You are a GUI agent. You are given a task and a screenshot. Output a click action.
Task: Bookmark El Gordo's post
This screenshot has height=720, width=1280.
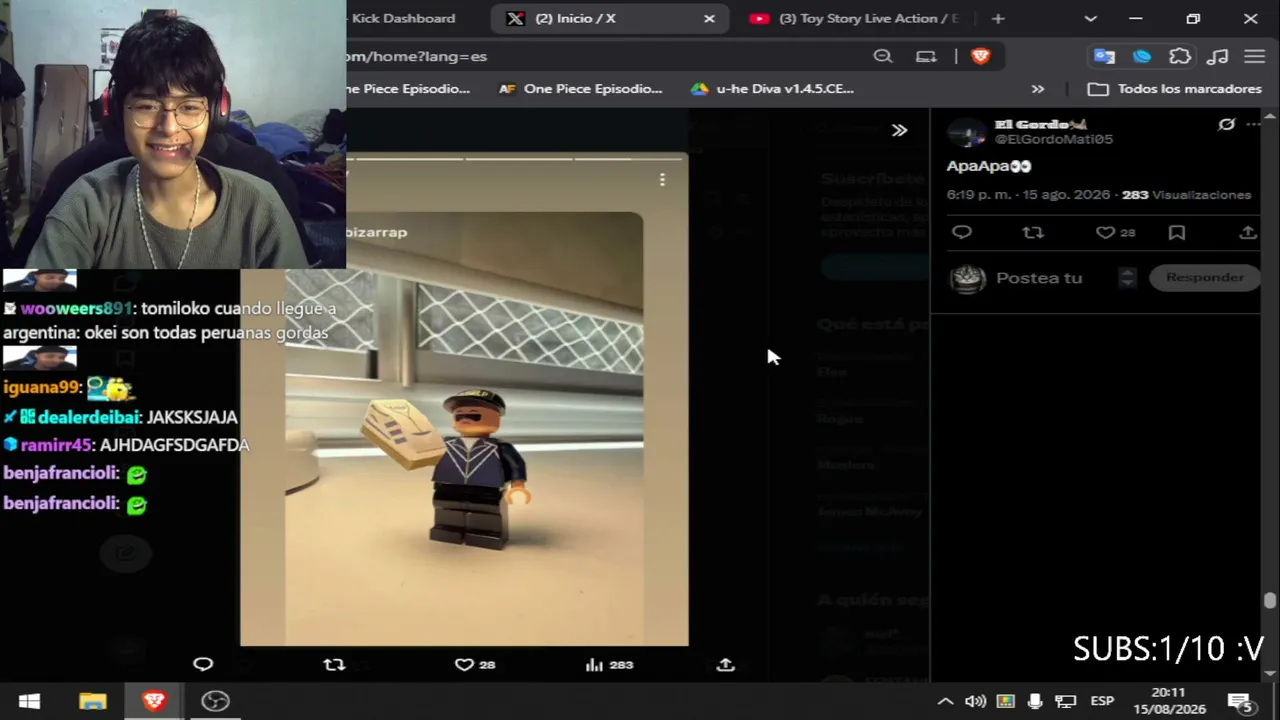1177,232
